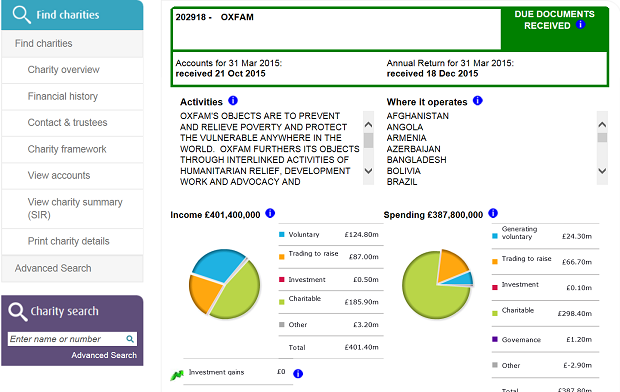Click Other spending value £-2.90m

coord(578,365)
